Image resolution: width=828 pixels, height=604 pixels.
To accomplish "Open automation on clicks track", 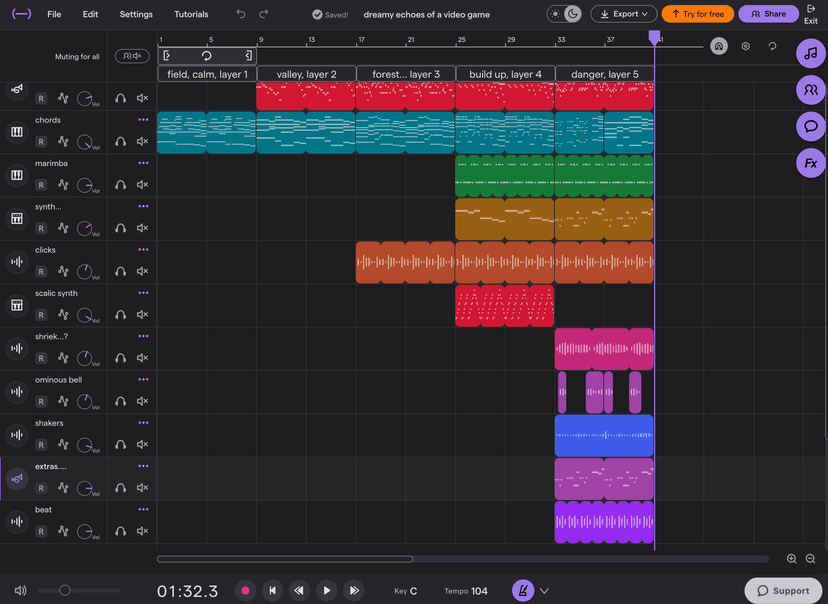I will click(63, 271).
